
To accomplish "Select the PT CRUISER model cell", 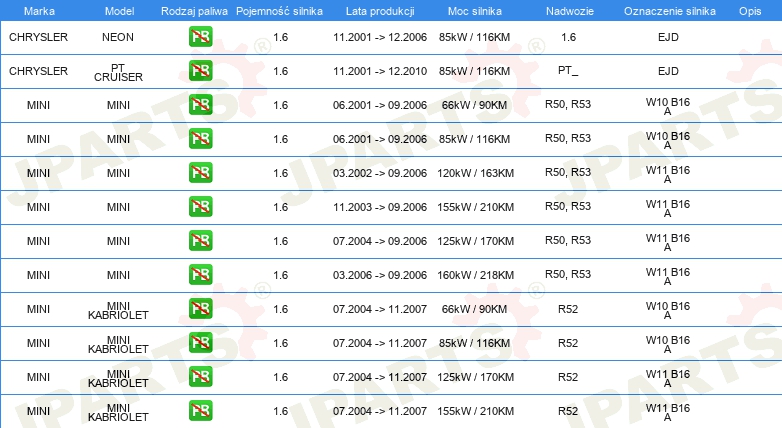I will click(x=118, y=72).
